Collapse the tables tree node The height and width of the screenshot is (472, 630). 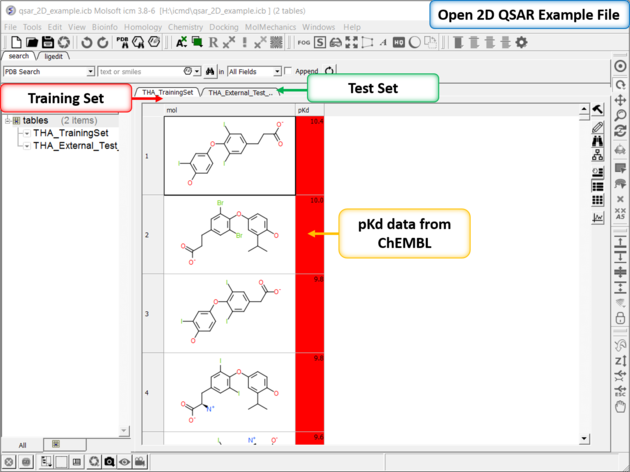8,120
